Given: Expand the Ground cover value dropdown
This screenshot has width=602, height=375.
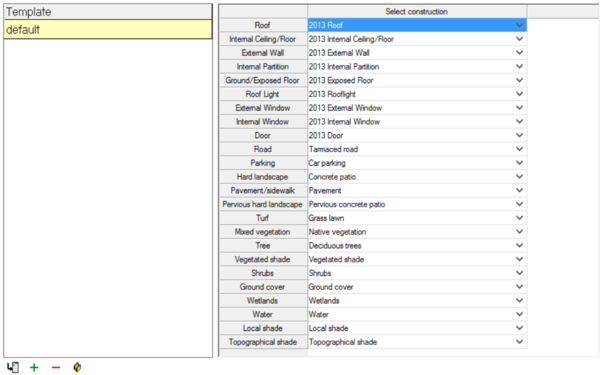Looking at the screenshot, I should (519, 287).
